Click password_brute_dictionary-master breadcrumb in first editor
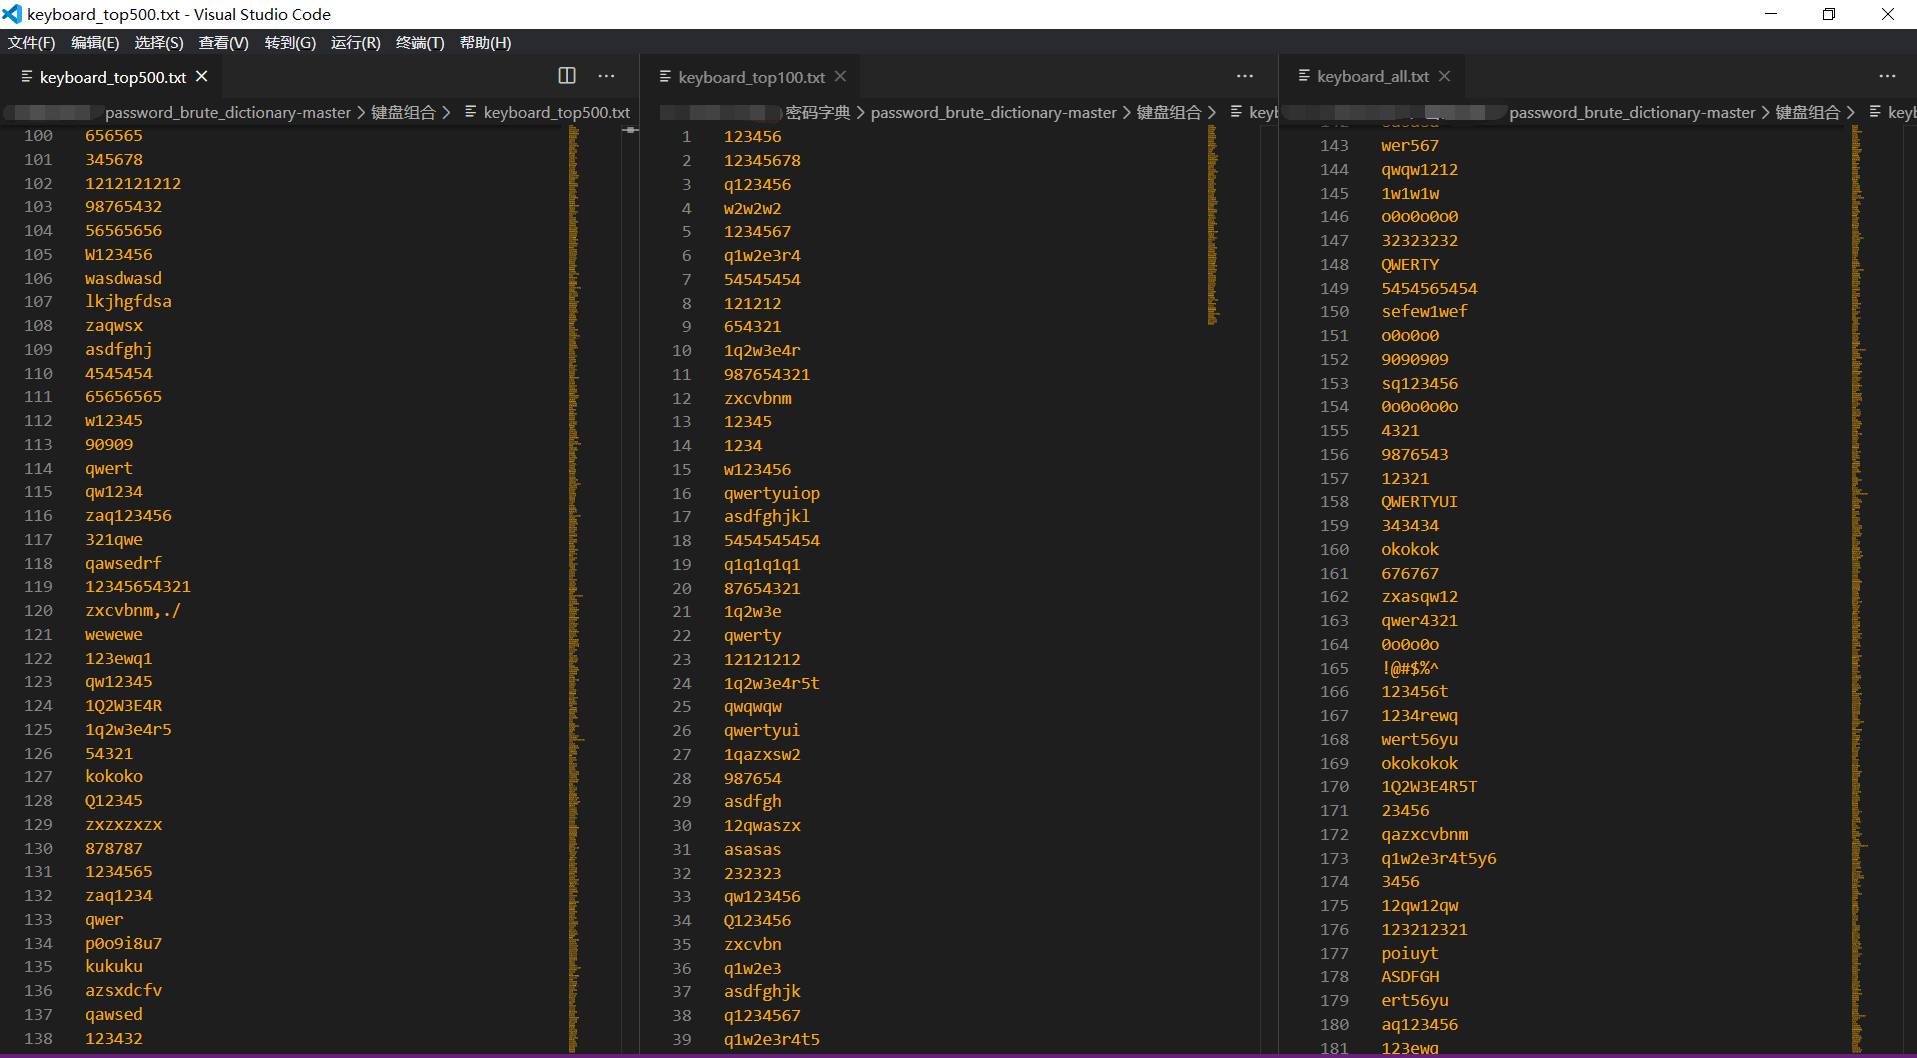1917x1058 pixels. tap(228, 113)
